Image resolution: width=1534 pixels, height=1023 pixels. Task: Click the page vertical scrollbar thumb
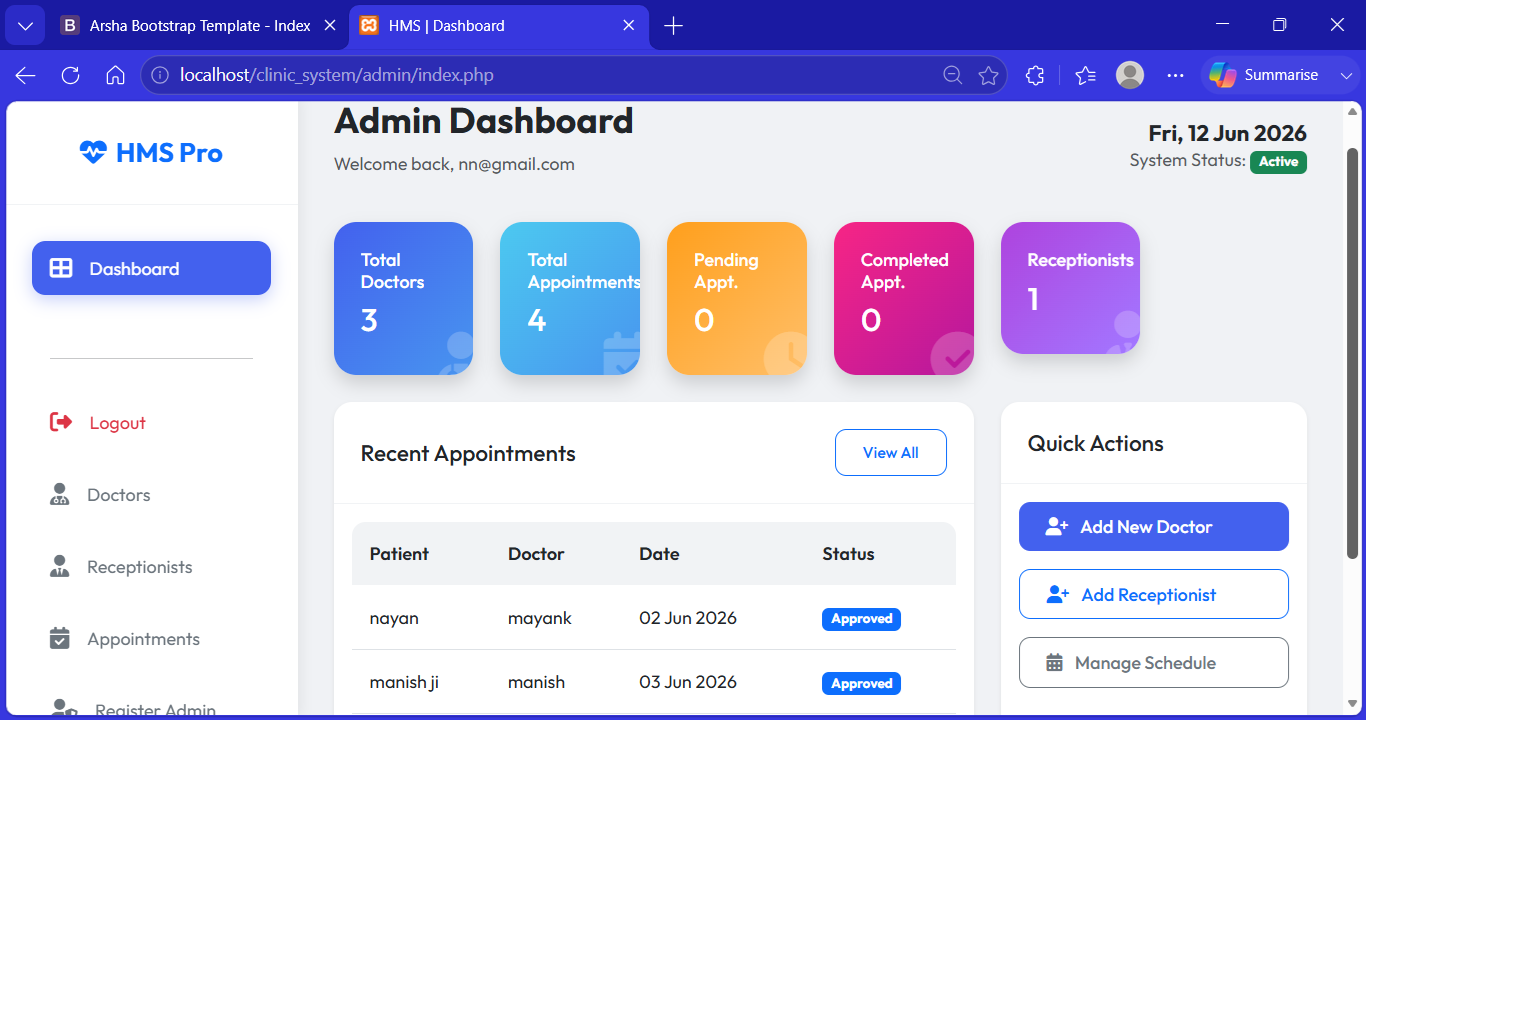[x=1352, y=353]
